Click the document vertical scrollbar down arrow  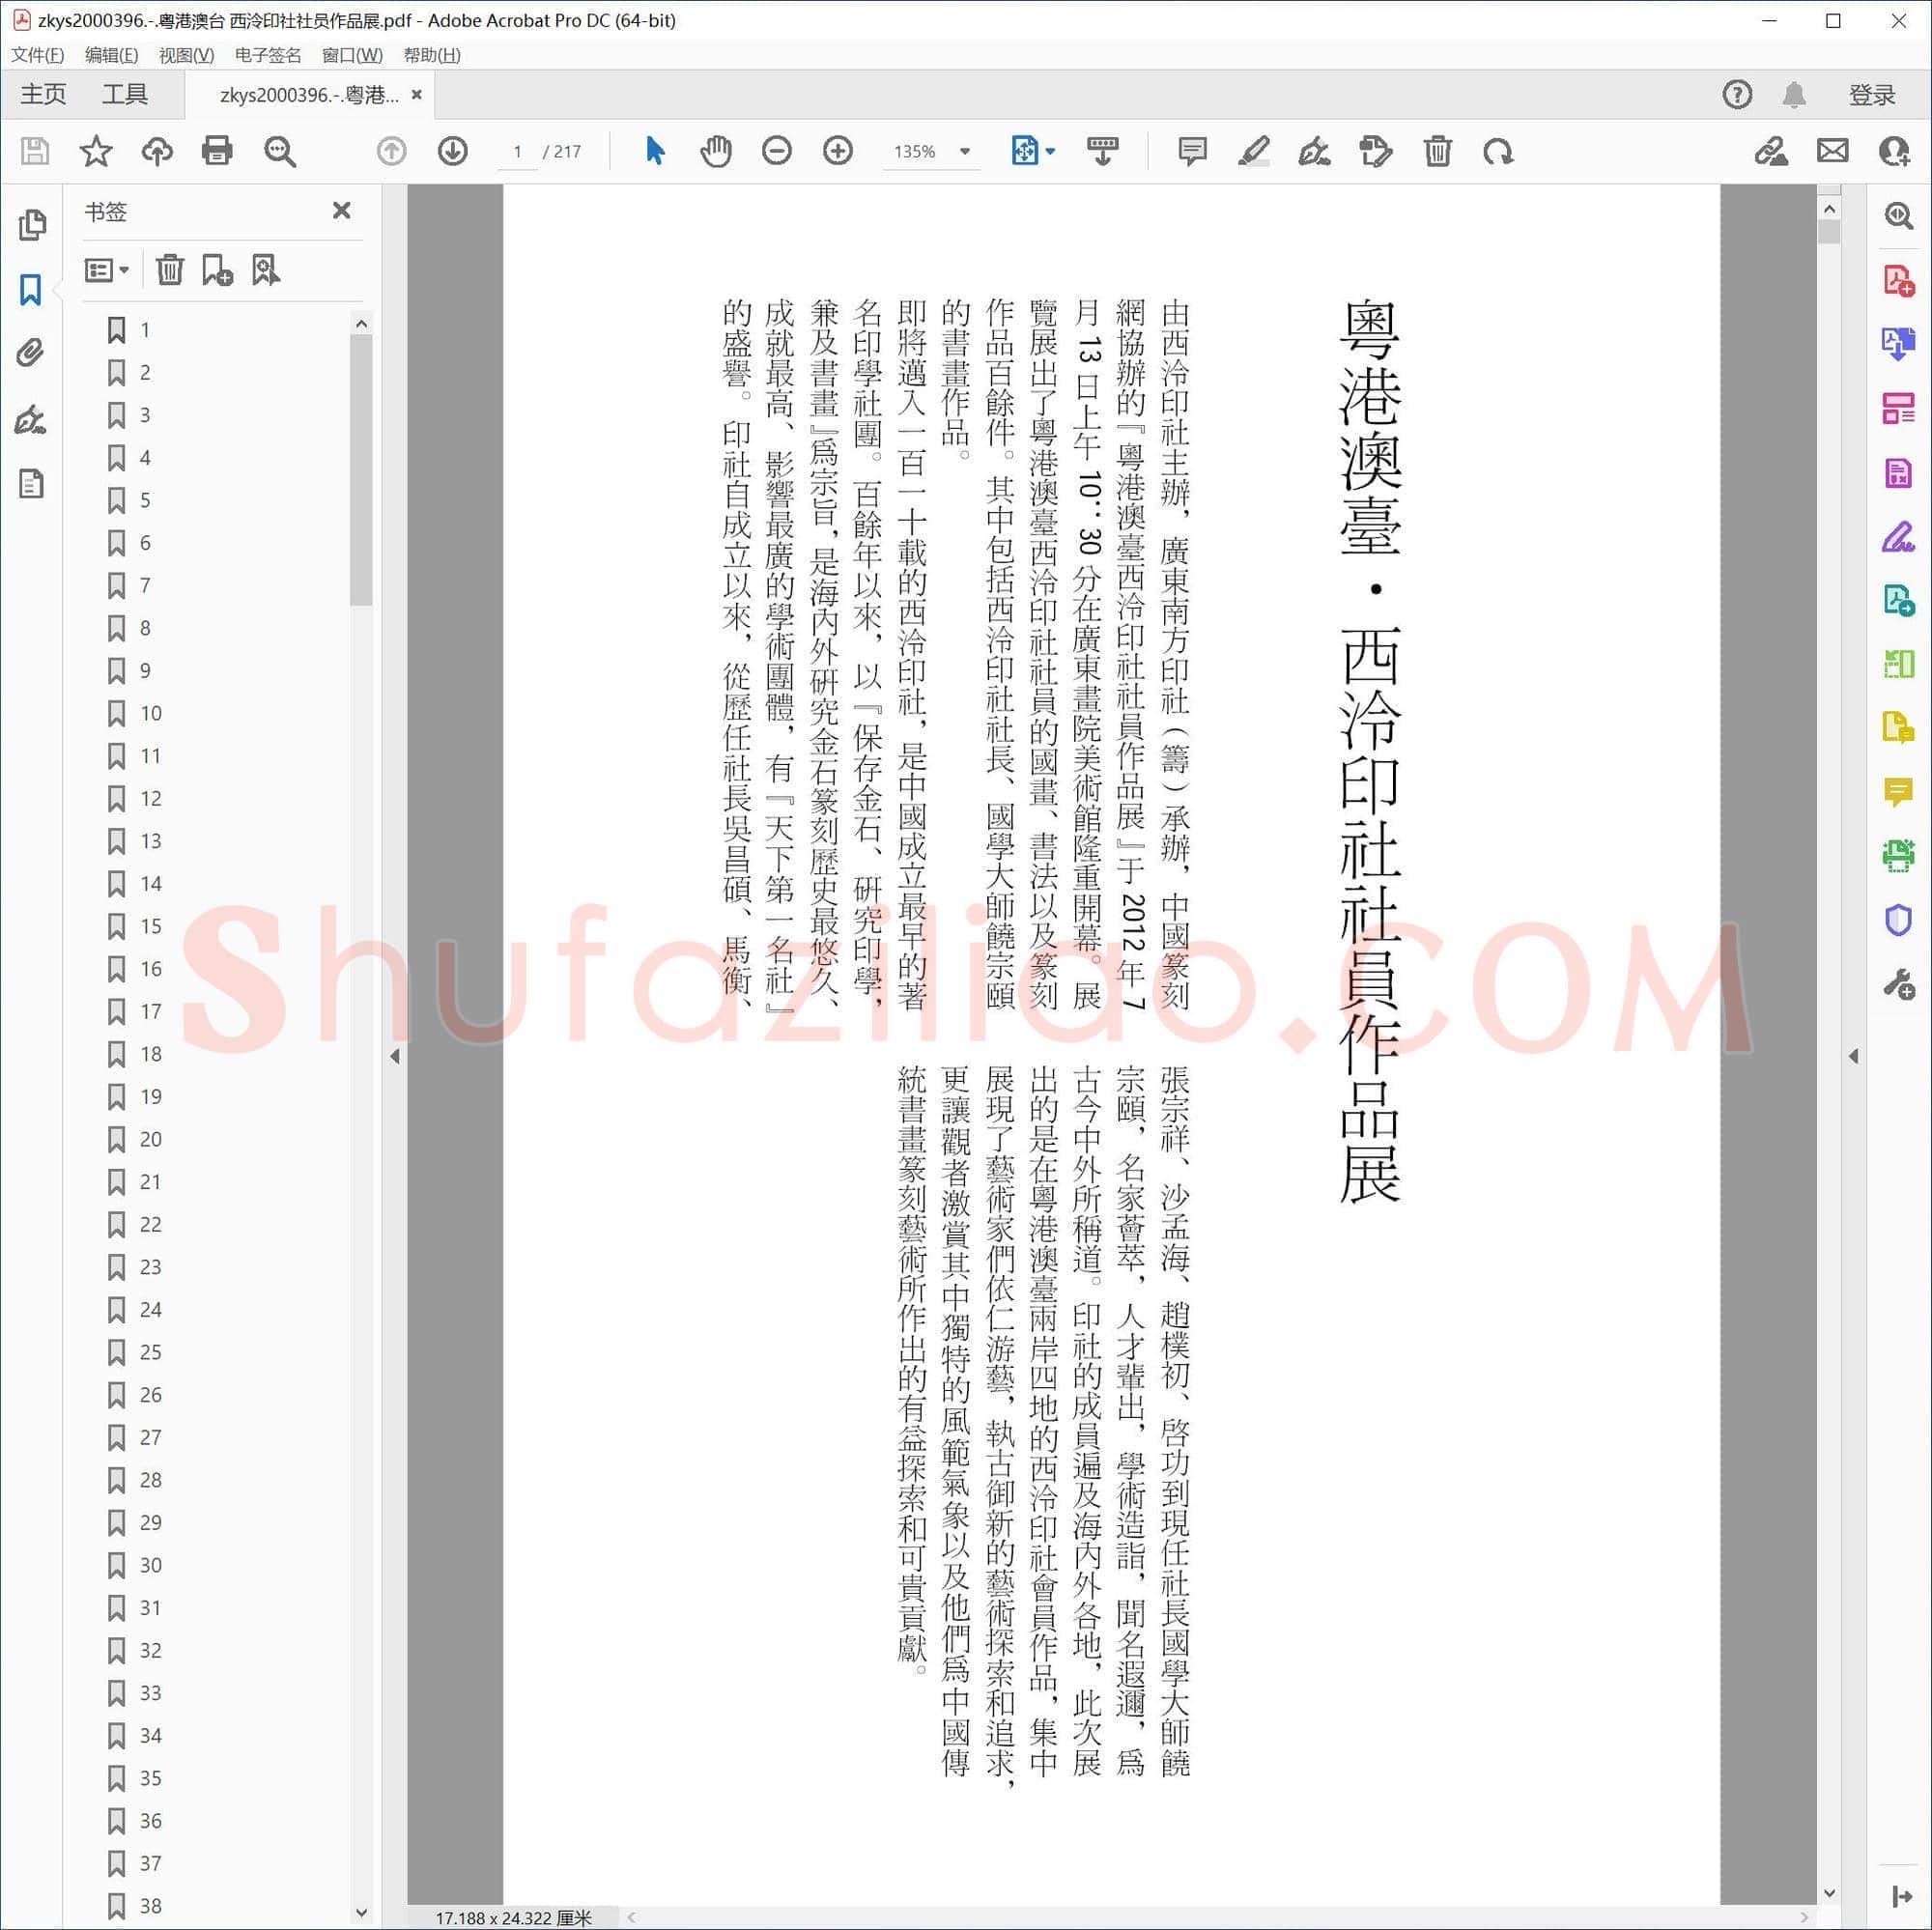click(1829, 1893)
